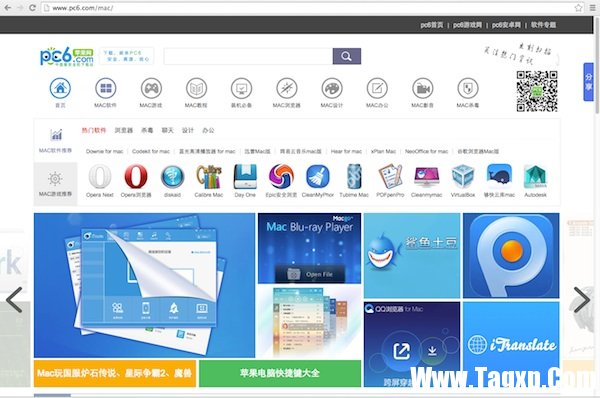Open the NeoOffice for mac link
Viewport: 600px width, 398px height.
pyautogui.click(x=426, y=152)
